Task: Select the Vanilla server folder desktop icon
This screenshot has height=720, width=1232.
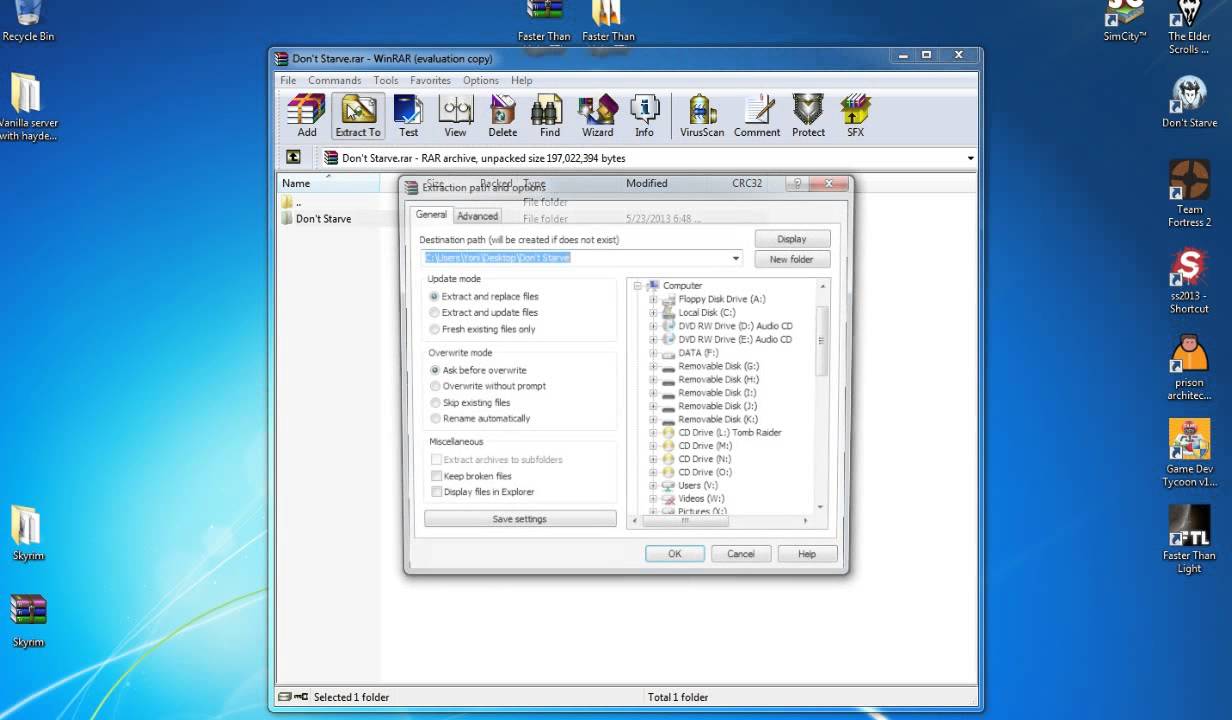Action: pyautogui.click(x=28, y=106)
